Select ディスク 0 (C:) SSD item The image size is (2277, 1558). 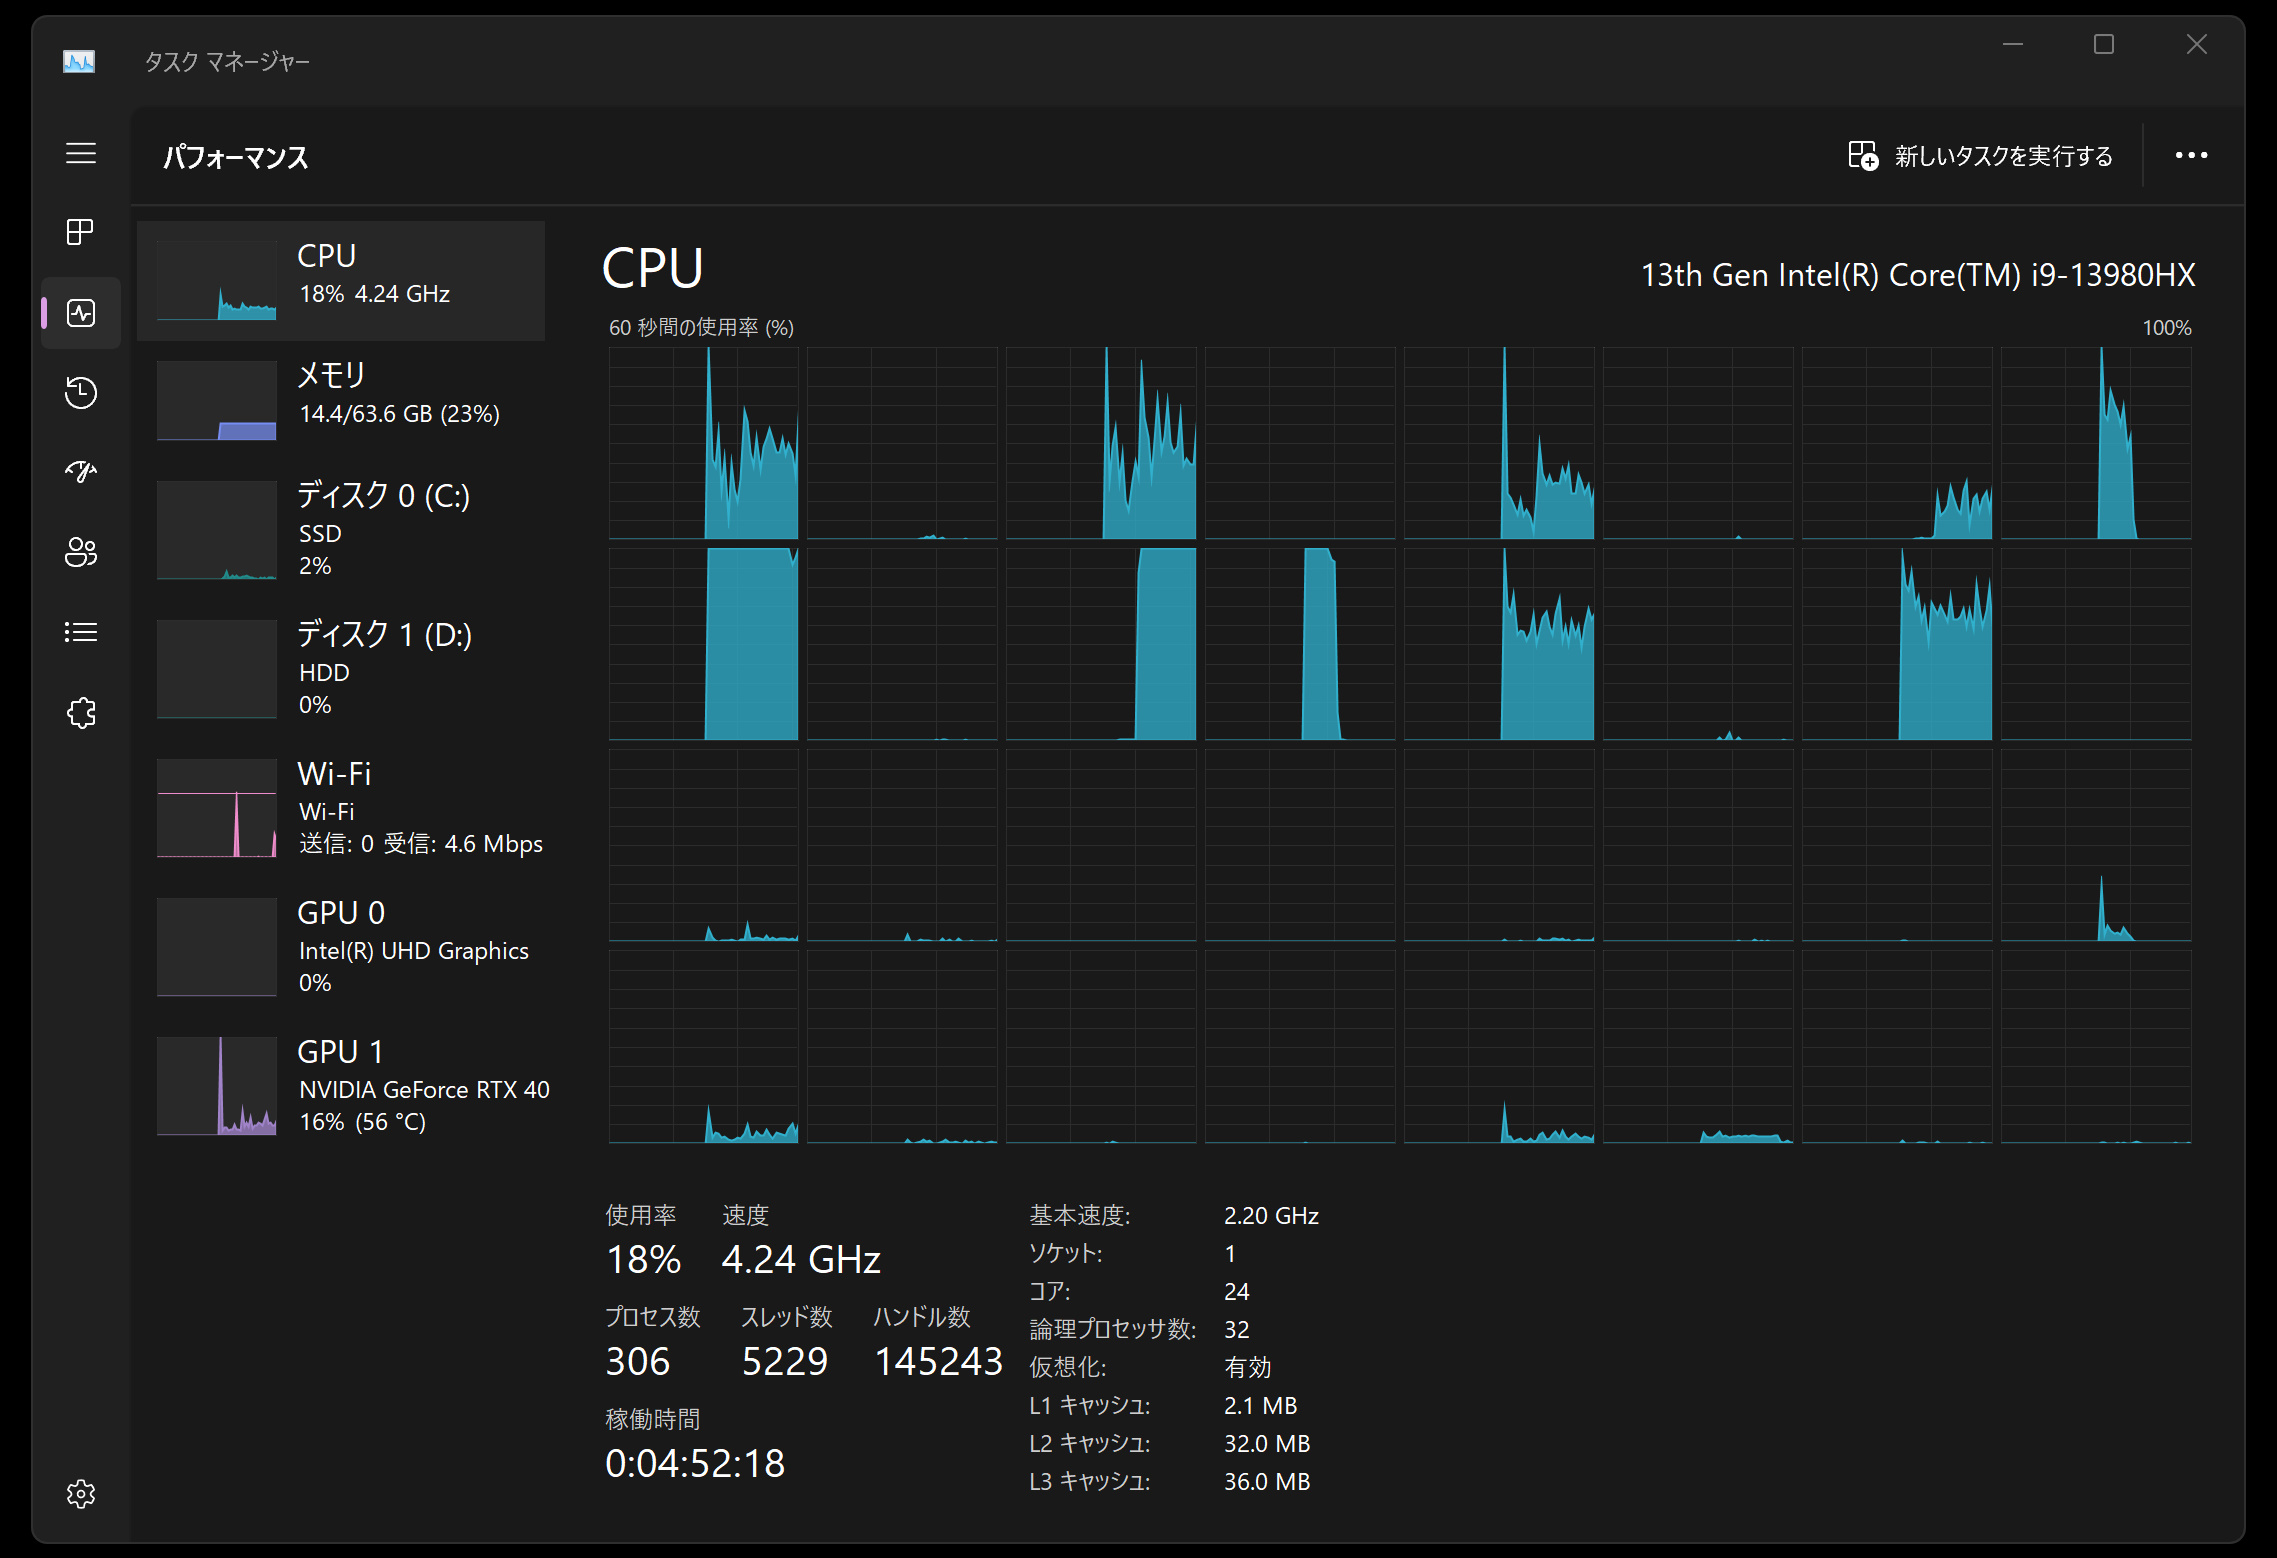(x=341, y=529)
